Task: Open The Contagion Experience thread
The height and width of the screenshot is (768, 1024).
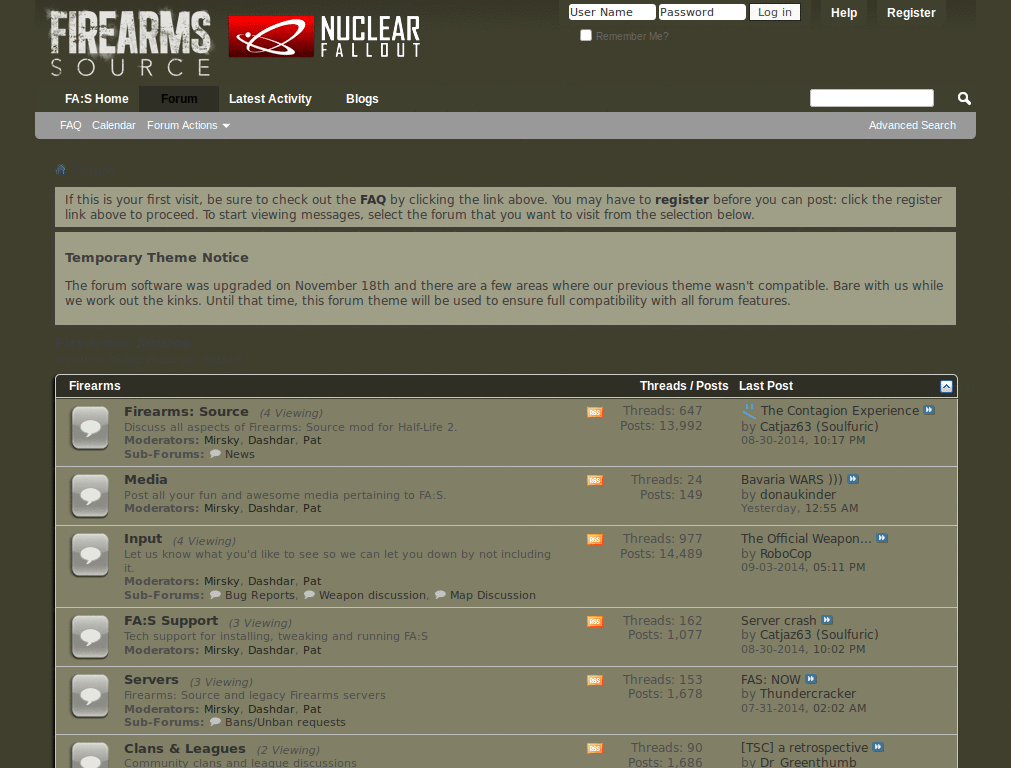Action: (x=840, y=411)
